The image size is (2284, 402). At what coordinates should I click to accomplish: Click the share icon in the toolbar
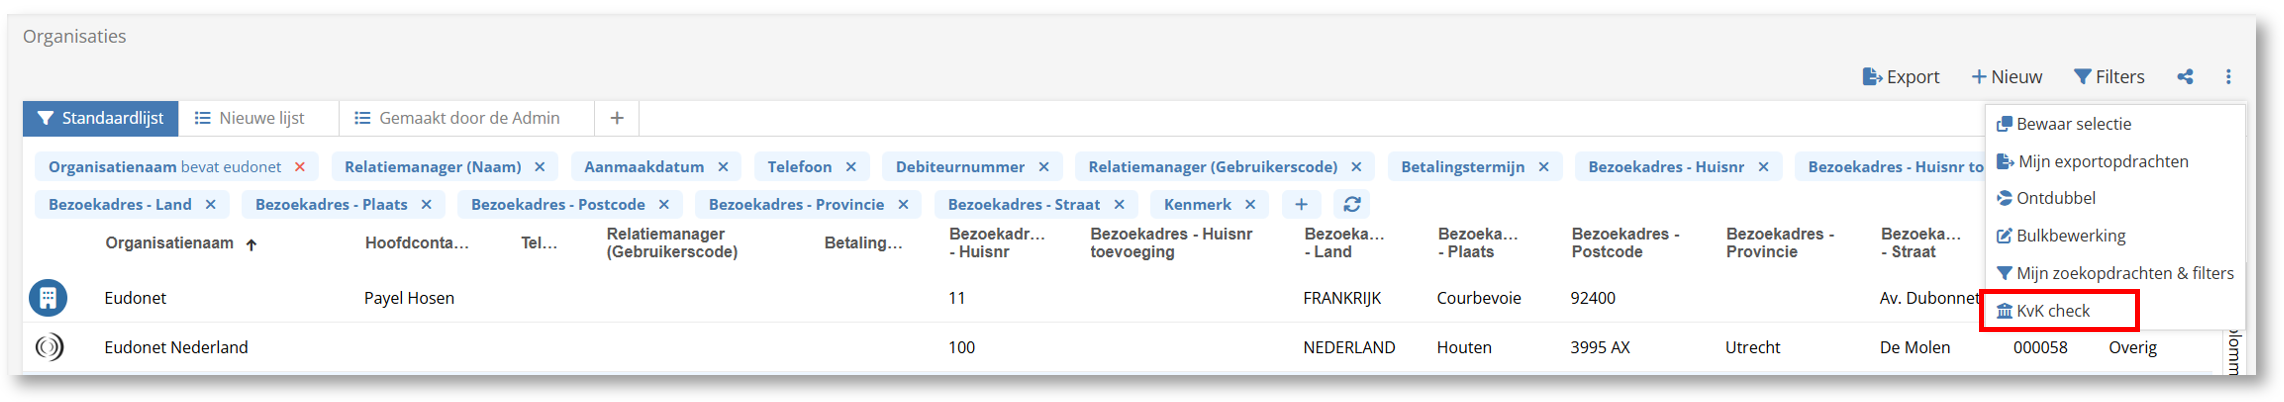coord(2185,77)
